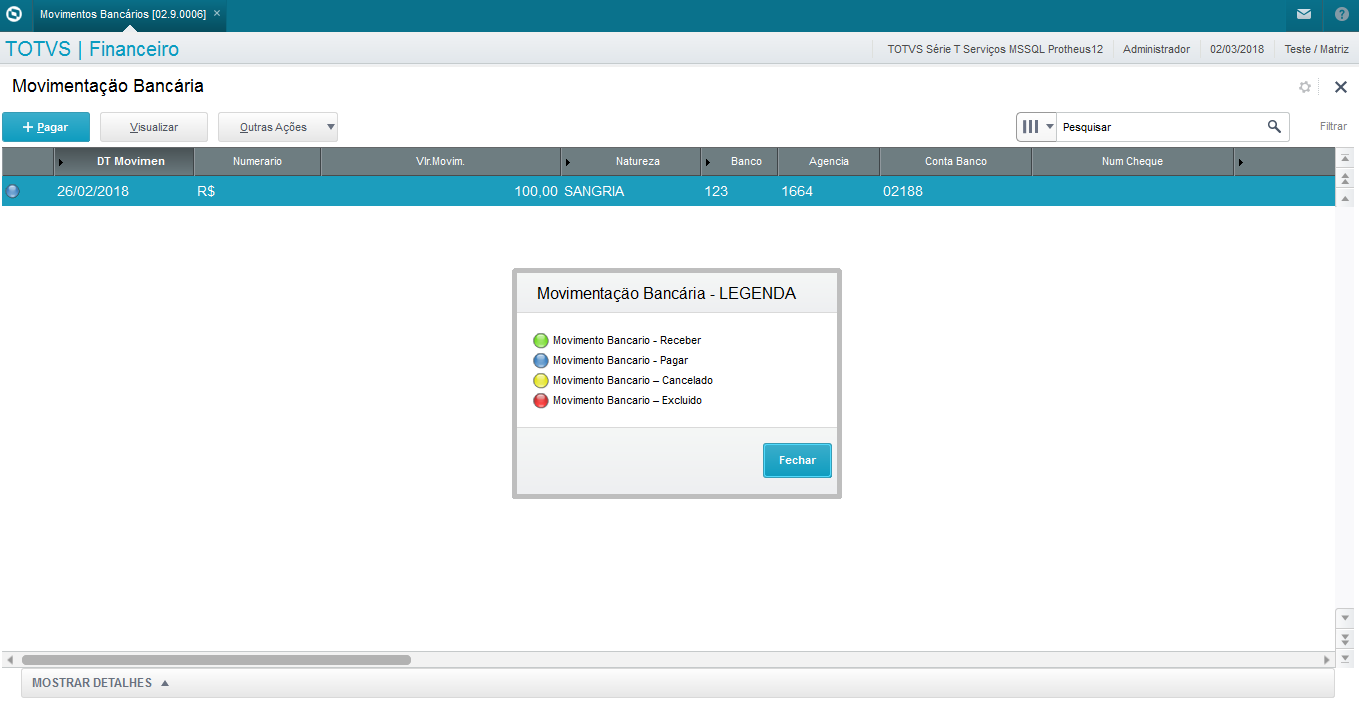The height and width of the screenshot is (701, 1359).
Task: Click Fechar in the legend dialog
Action: (797, 460)
